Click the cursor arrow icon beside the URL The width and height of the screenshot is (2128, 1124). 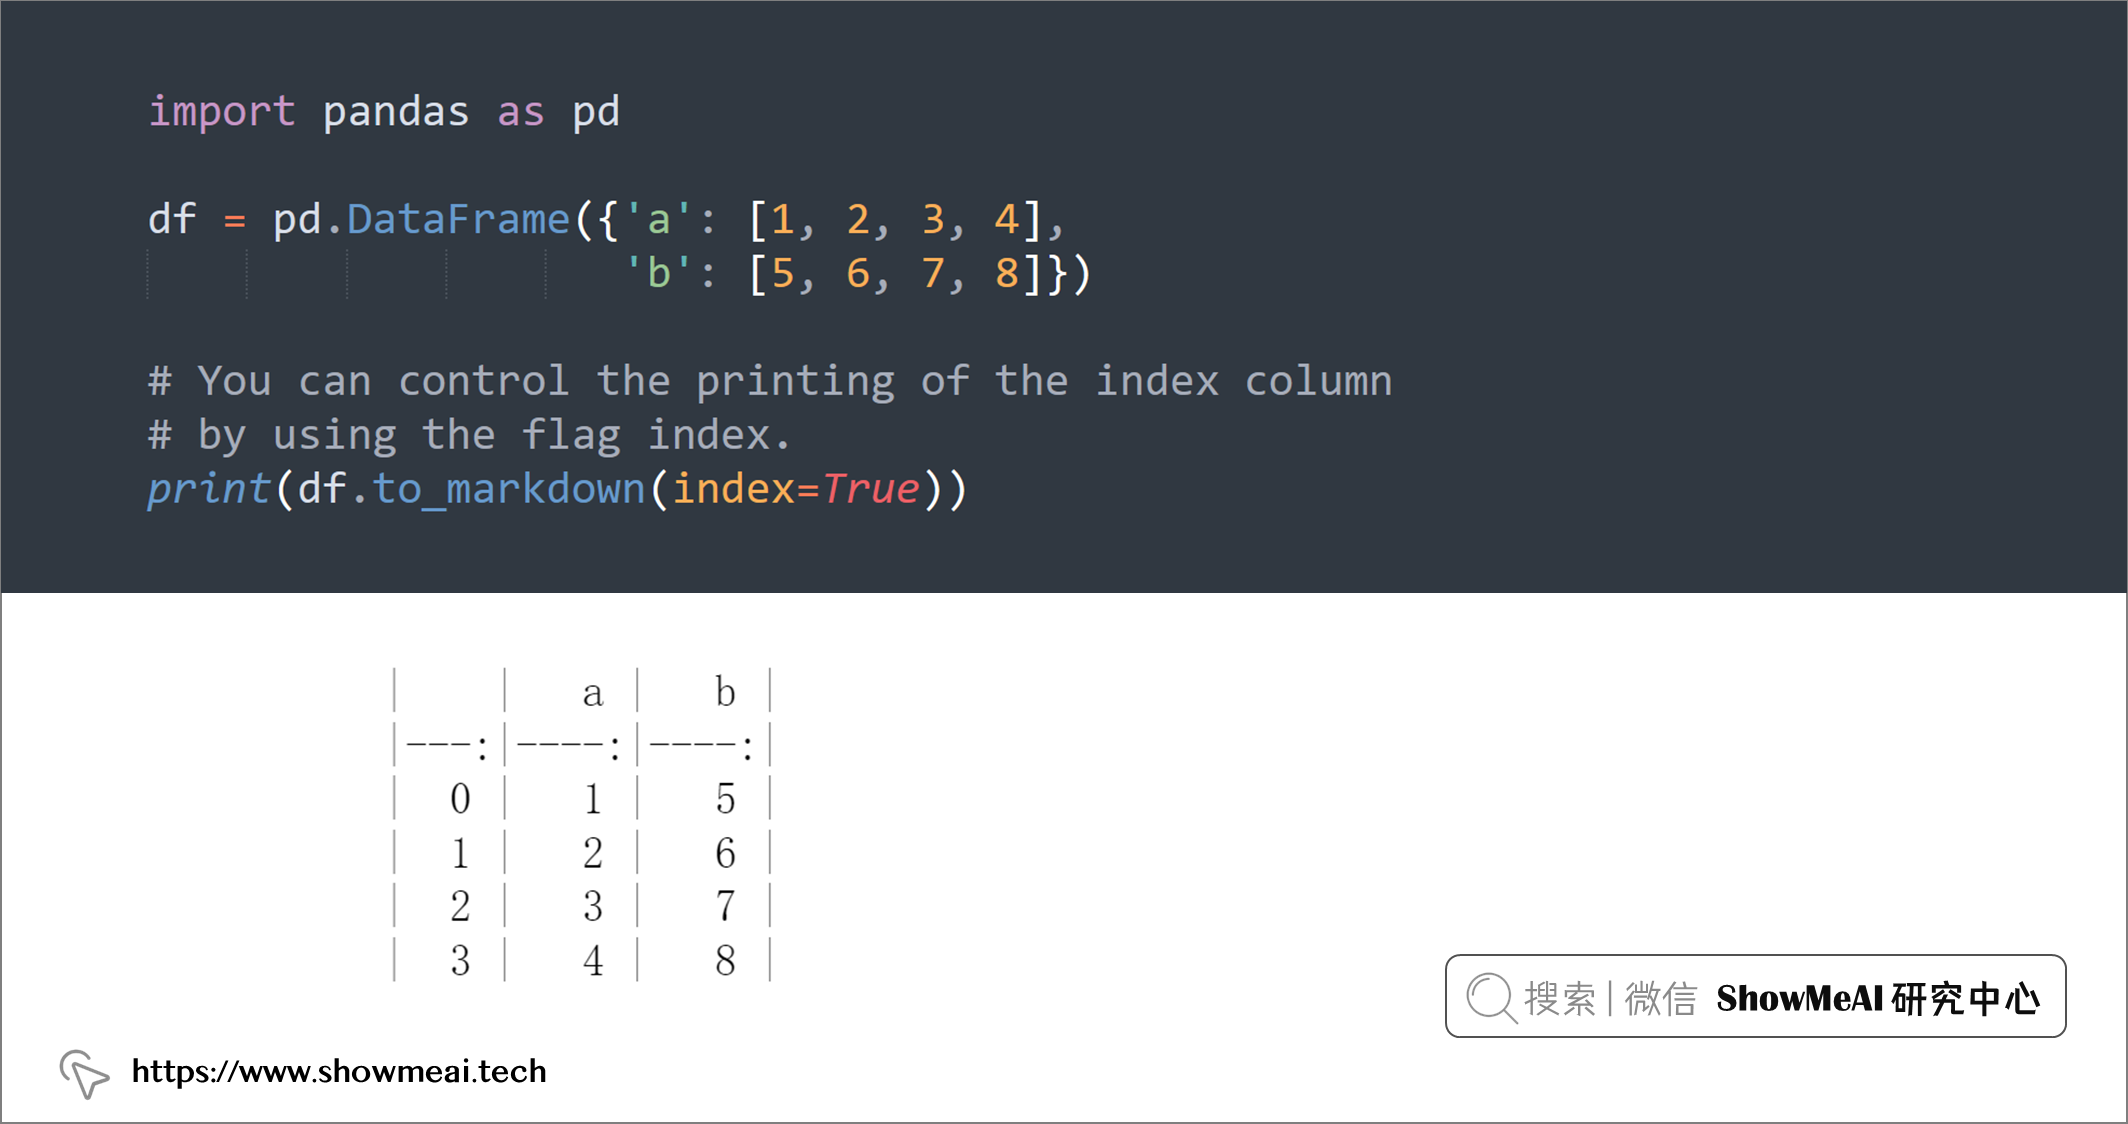(84, 1073)
